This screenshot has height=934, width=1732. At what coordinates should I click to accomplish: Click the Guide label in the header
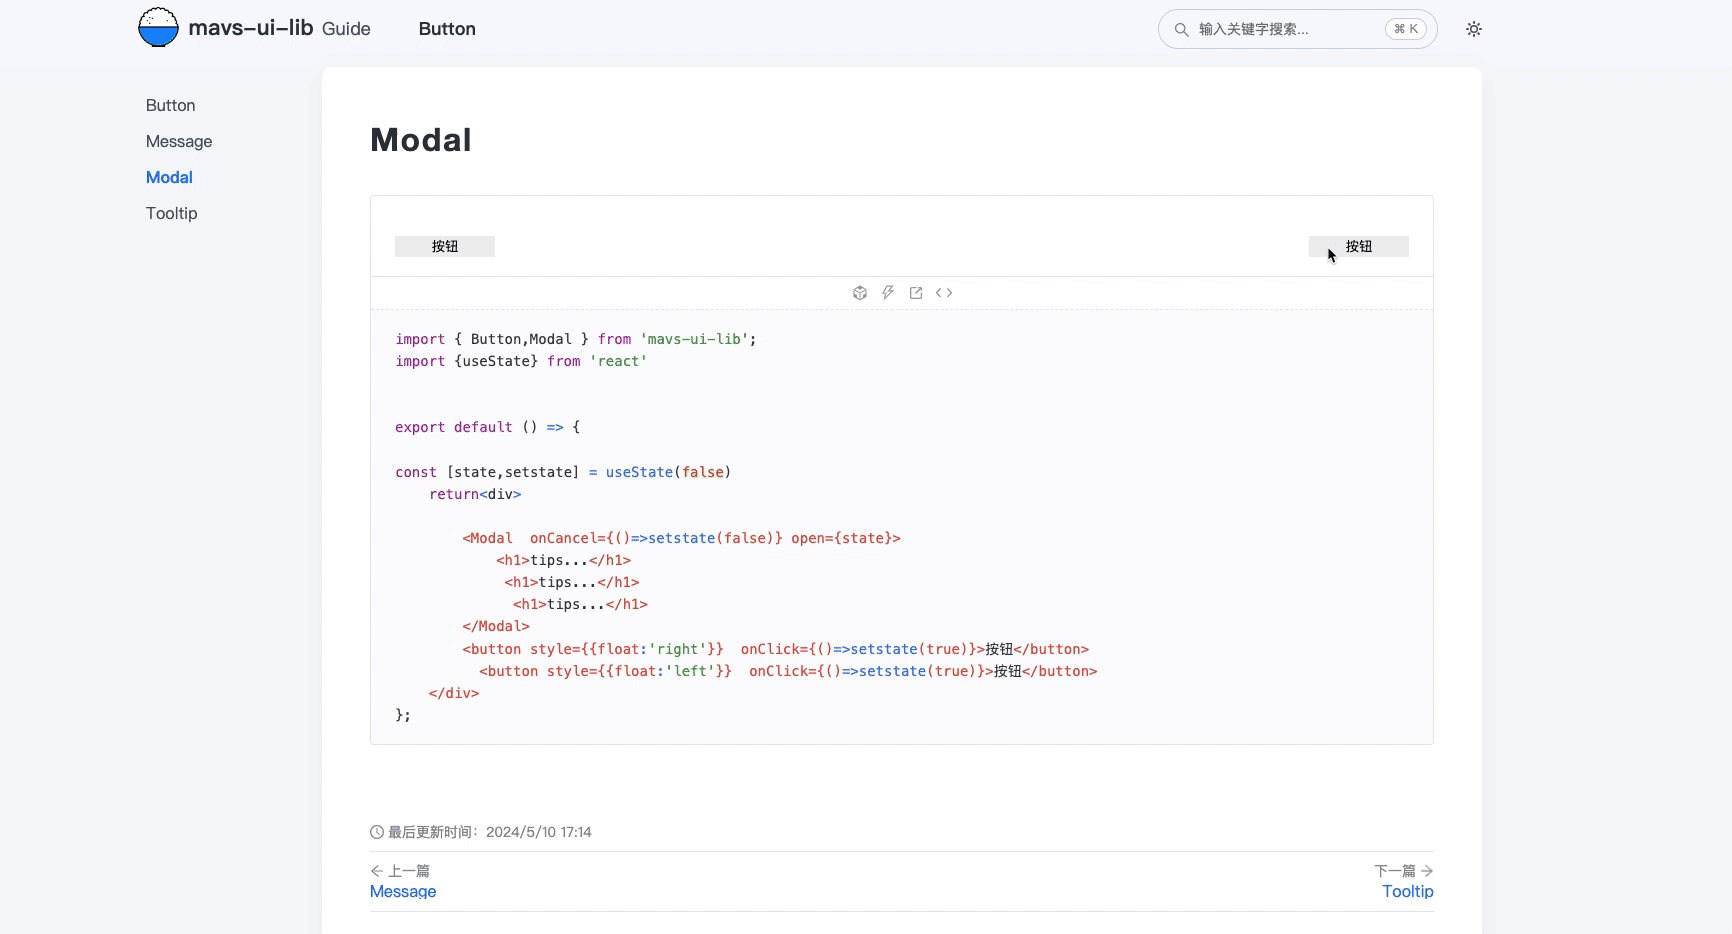pyautogui.click(x=346, y=29)
